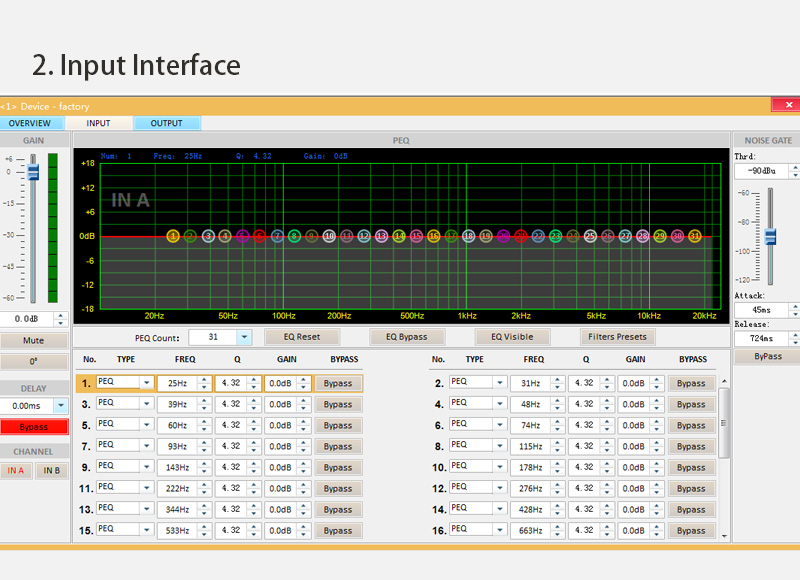This screenshot has height=580, width=800.
Task: Click the Q field of band 4
Action: tap(583, 404)
